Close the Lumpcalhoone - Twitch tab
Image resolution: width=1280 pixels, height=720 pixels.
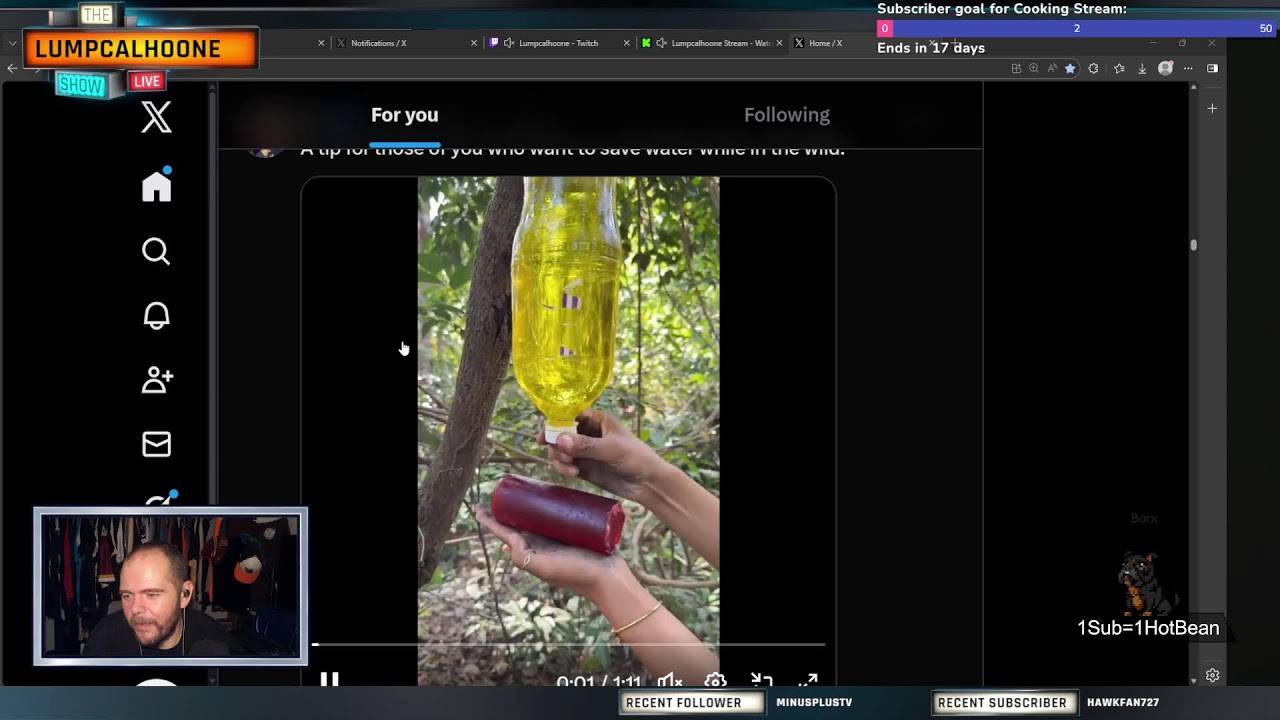(627, 43)
